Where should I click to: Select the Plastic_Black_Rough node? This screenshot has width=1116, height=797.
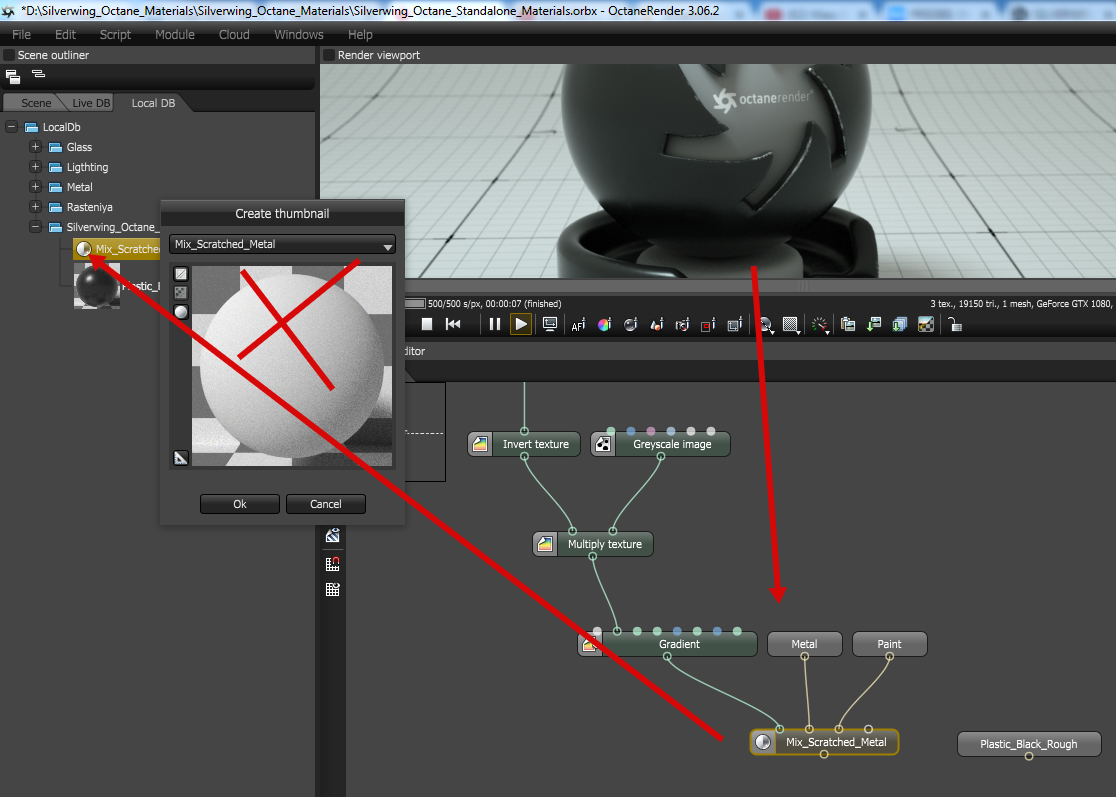pos(1028,744)
